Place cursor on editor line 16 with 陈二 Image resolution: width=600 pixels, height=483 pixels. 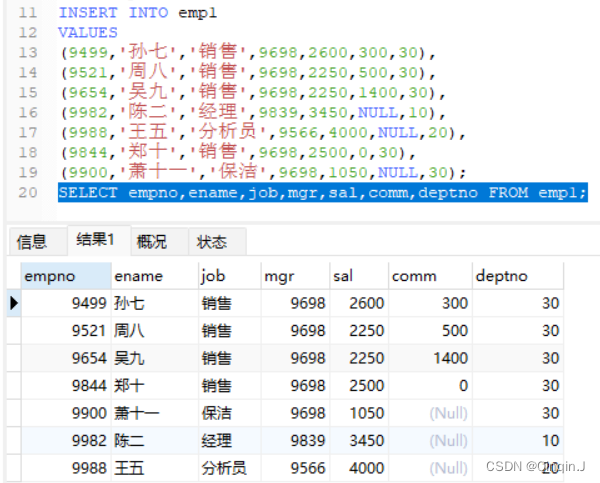[x=253, y=113]
